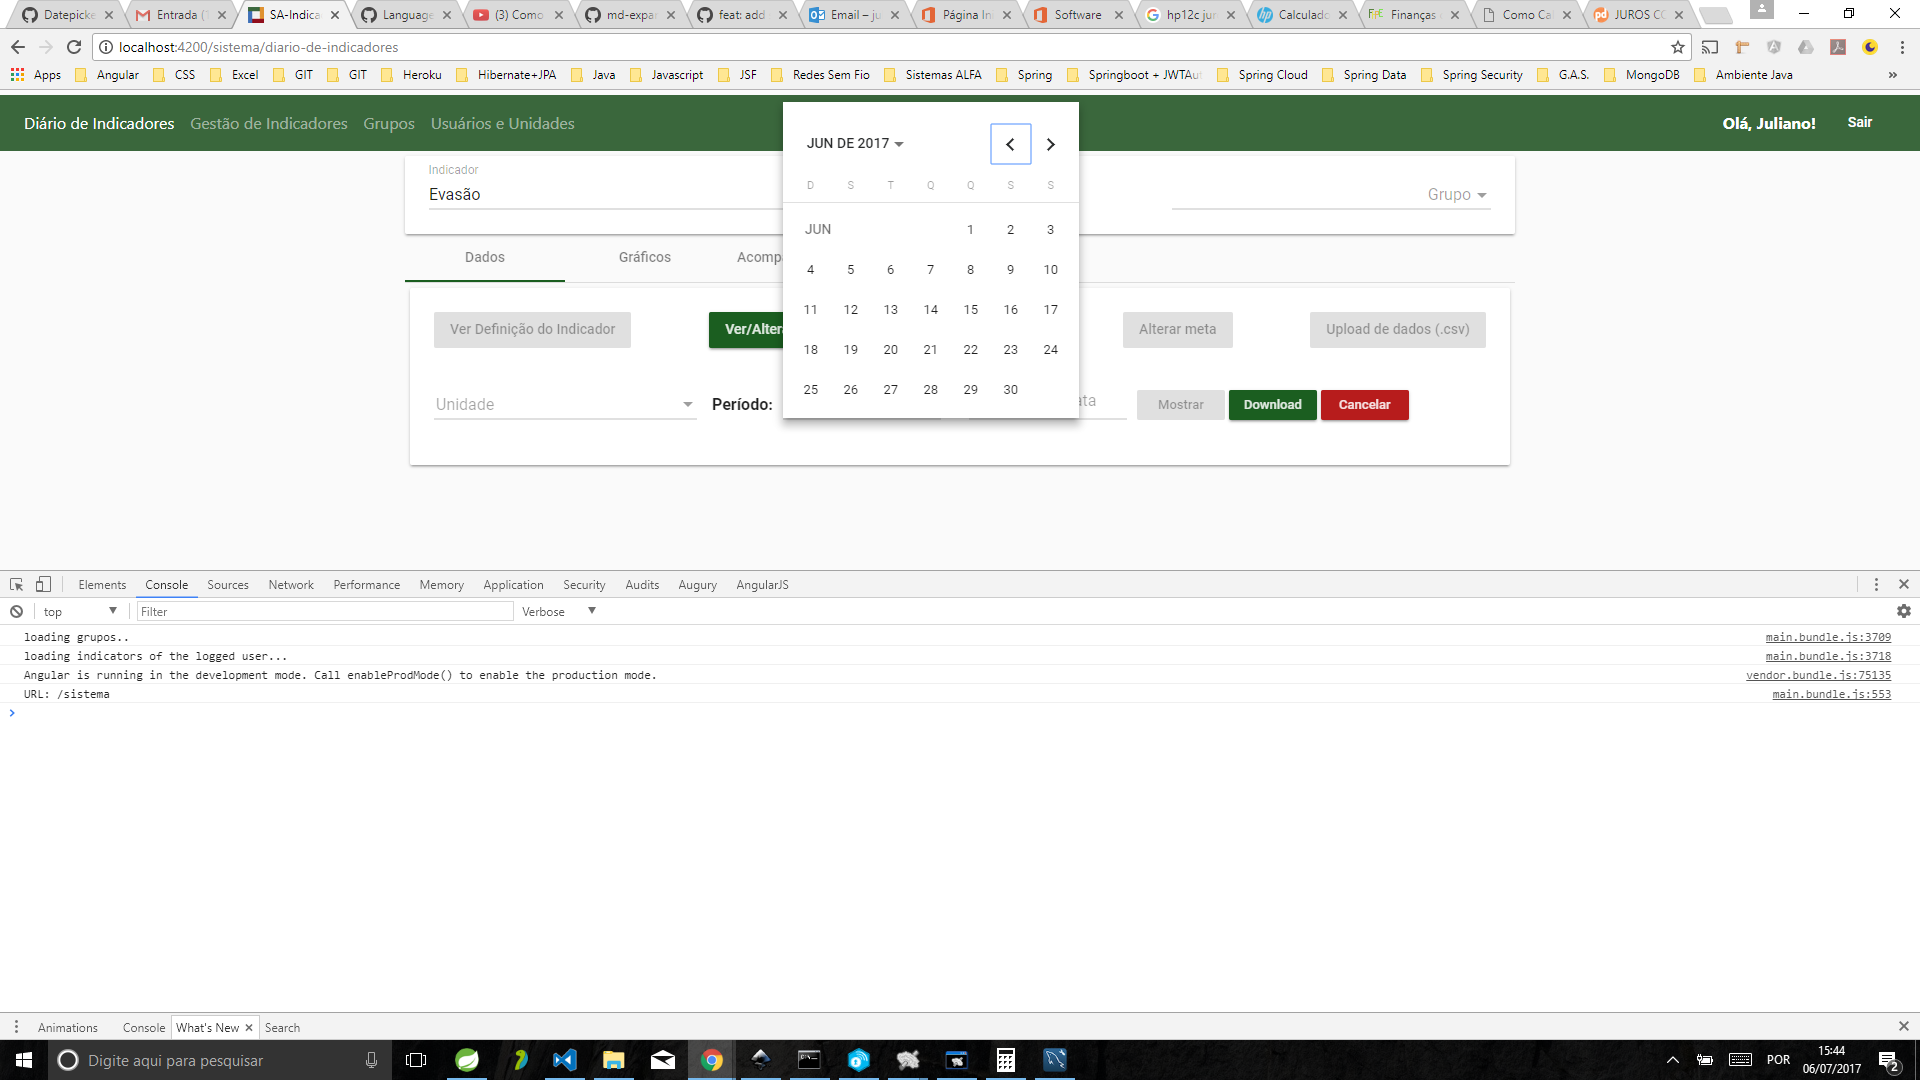
Task: Clear the console log
Action: pos(16,612)
